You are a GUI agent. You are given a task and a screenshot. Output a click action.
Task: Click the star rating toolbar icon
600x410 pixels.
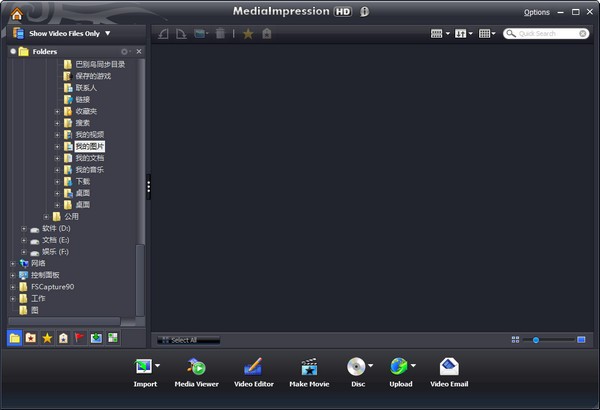(248, 34)
